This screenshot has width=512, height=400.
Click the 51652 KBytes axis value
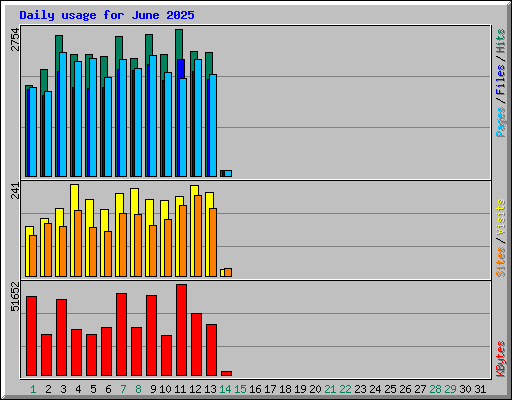coord(15,297)
